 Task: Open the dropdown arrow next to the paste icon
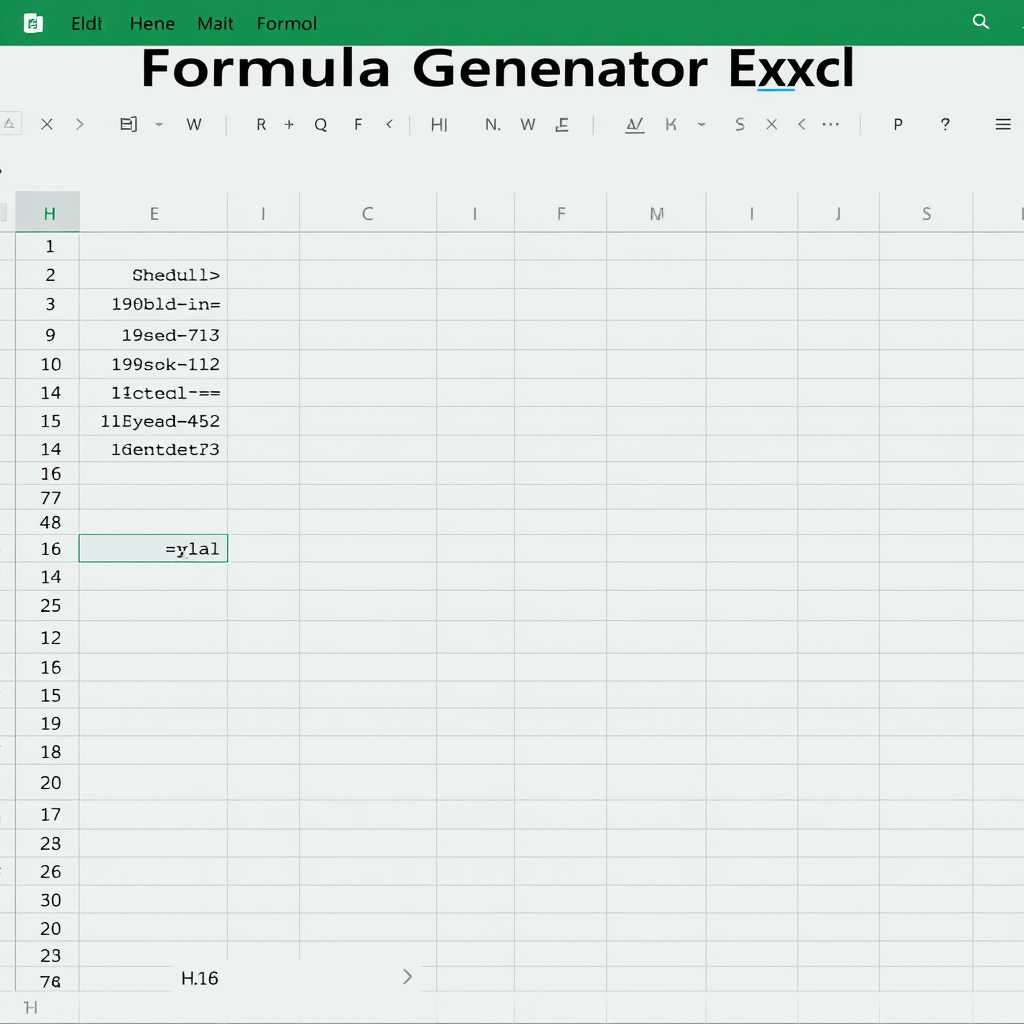pos(158,124)
